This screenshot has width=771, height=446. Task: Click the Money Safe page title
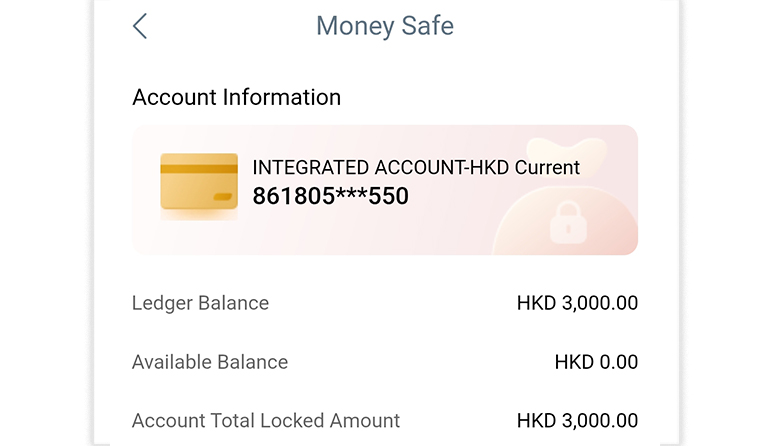click(385, 26)
